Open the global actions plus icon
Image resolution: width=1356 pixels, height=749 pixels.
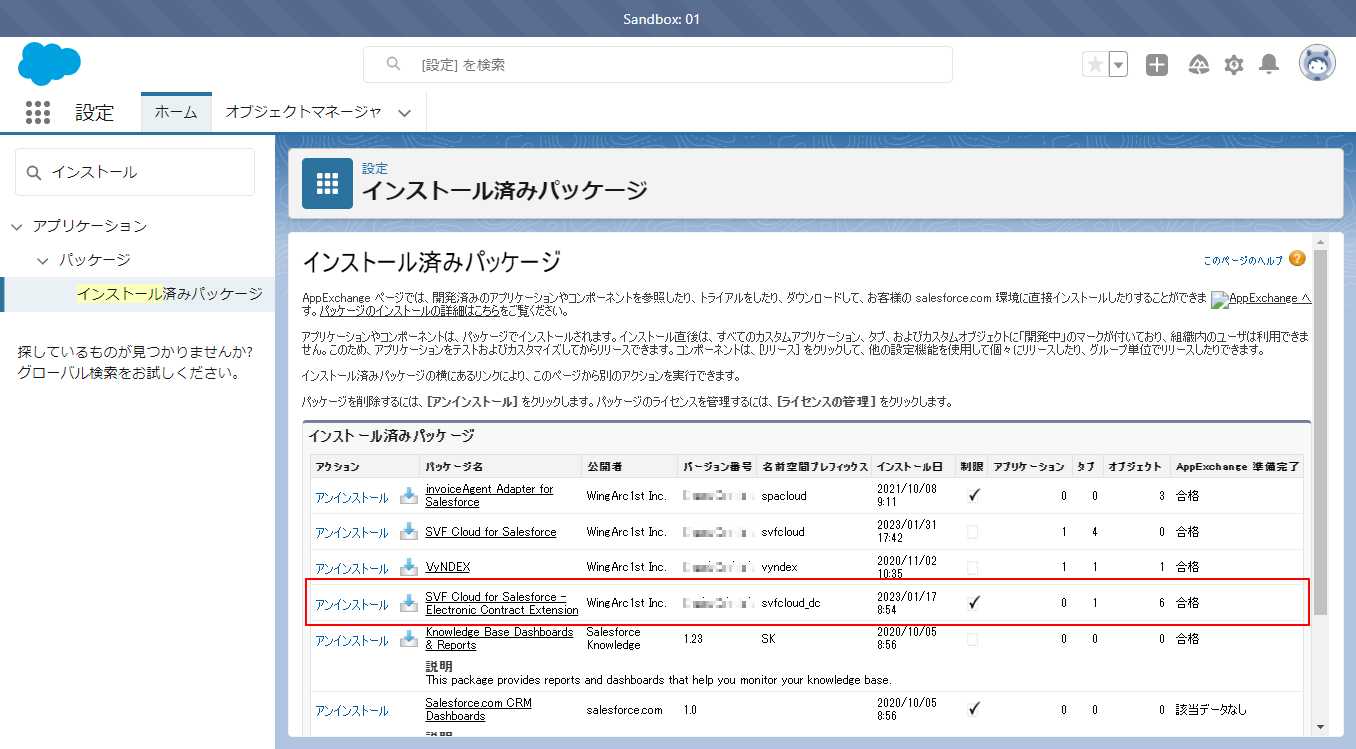1157,64
